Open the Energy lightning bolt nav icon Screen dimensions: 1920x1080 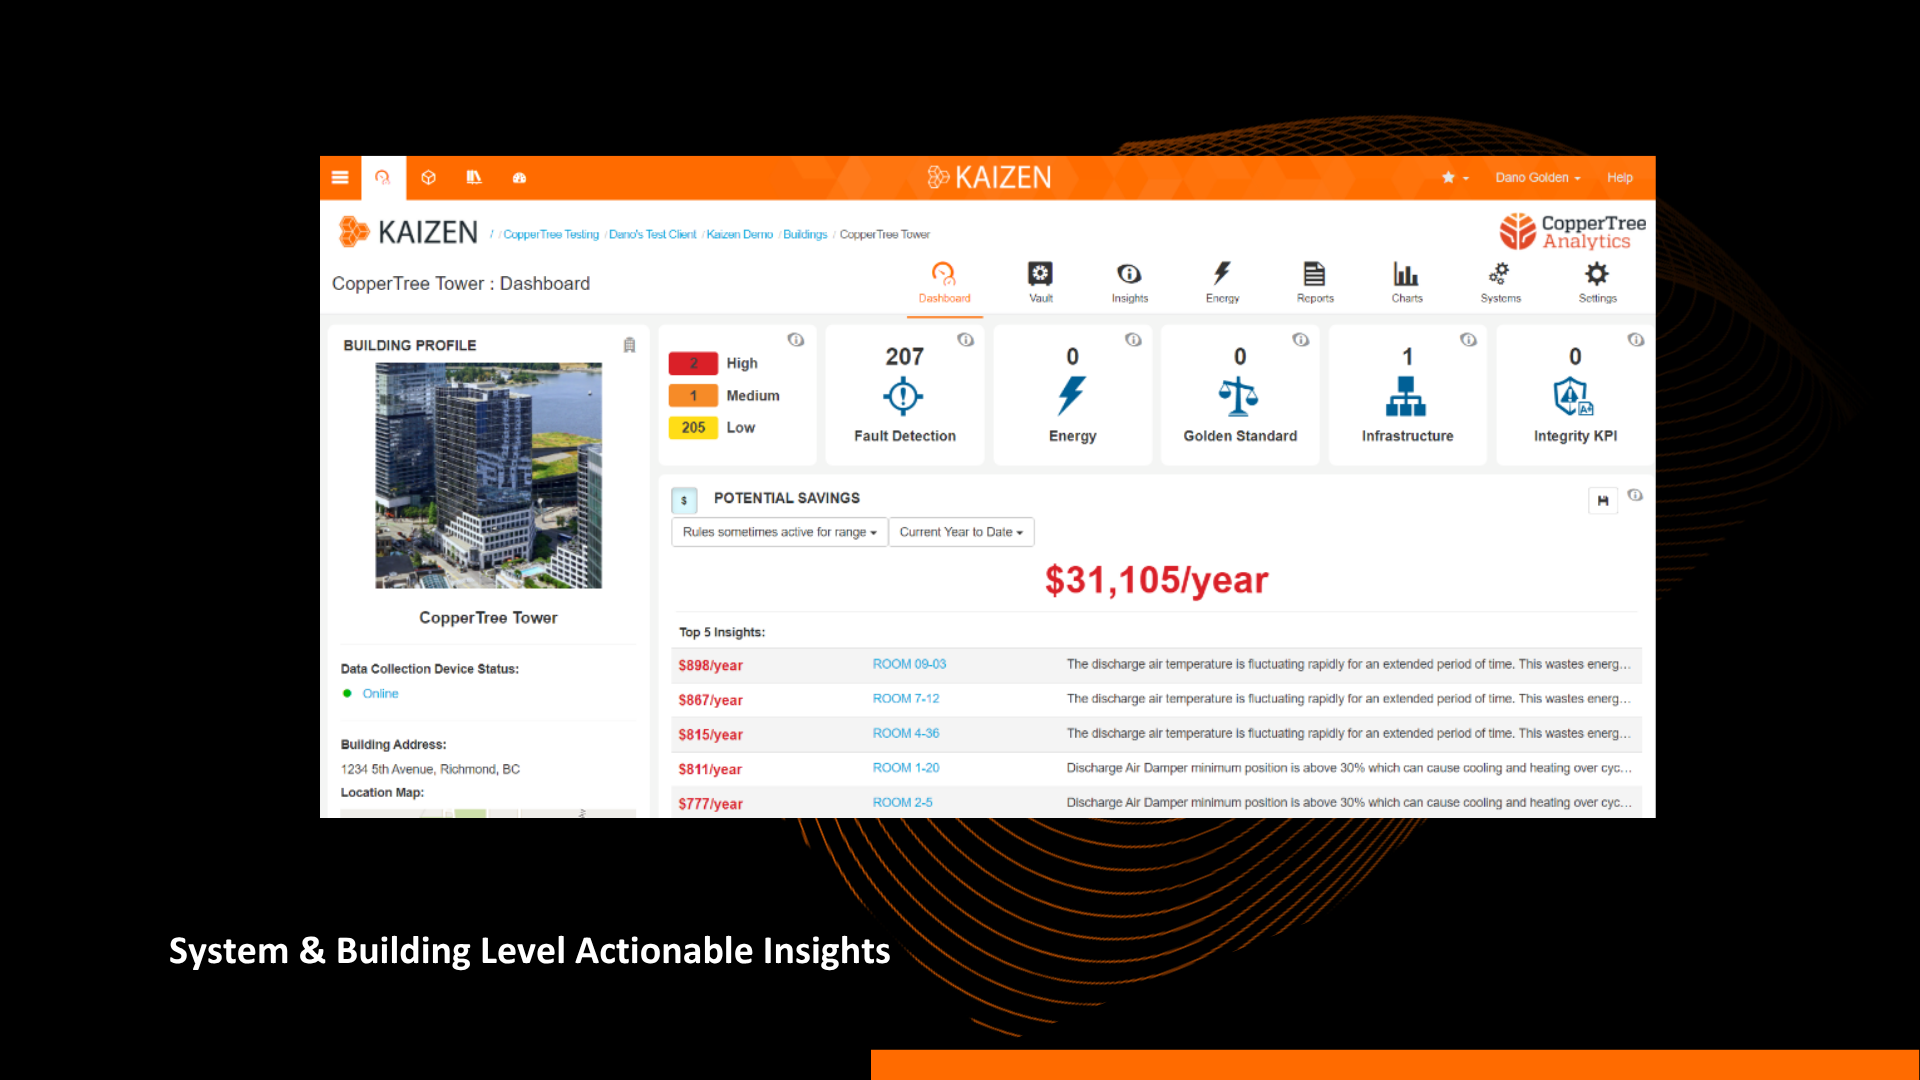[1222, 275]
